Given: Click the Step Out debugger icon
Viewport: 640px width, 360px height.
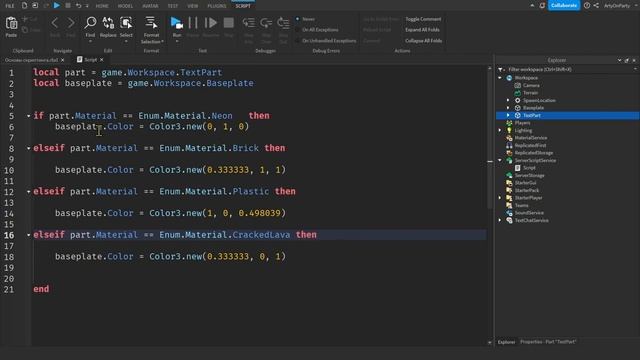Looking at the screenshot, I should click(x=283, y=23).
